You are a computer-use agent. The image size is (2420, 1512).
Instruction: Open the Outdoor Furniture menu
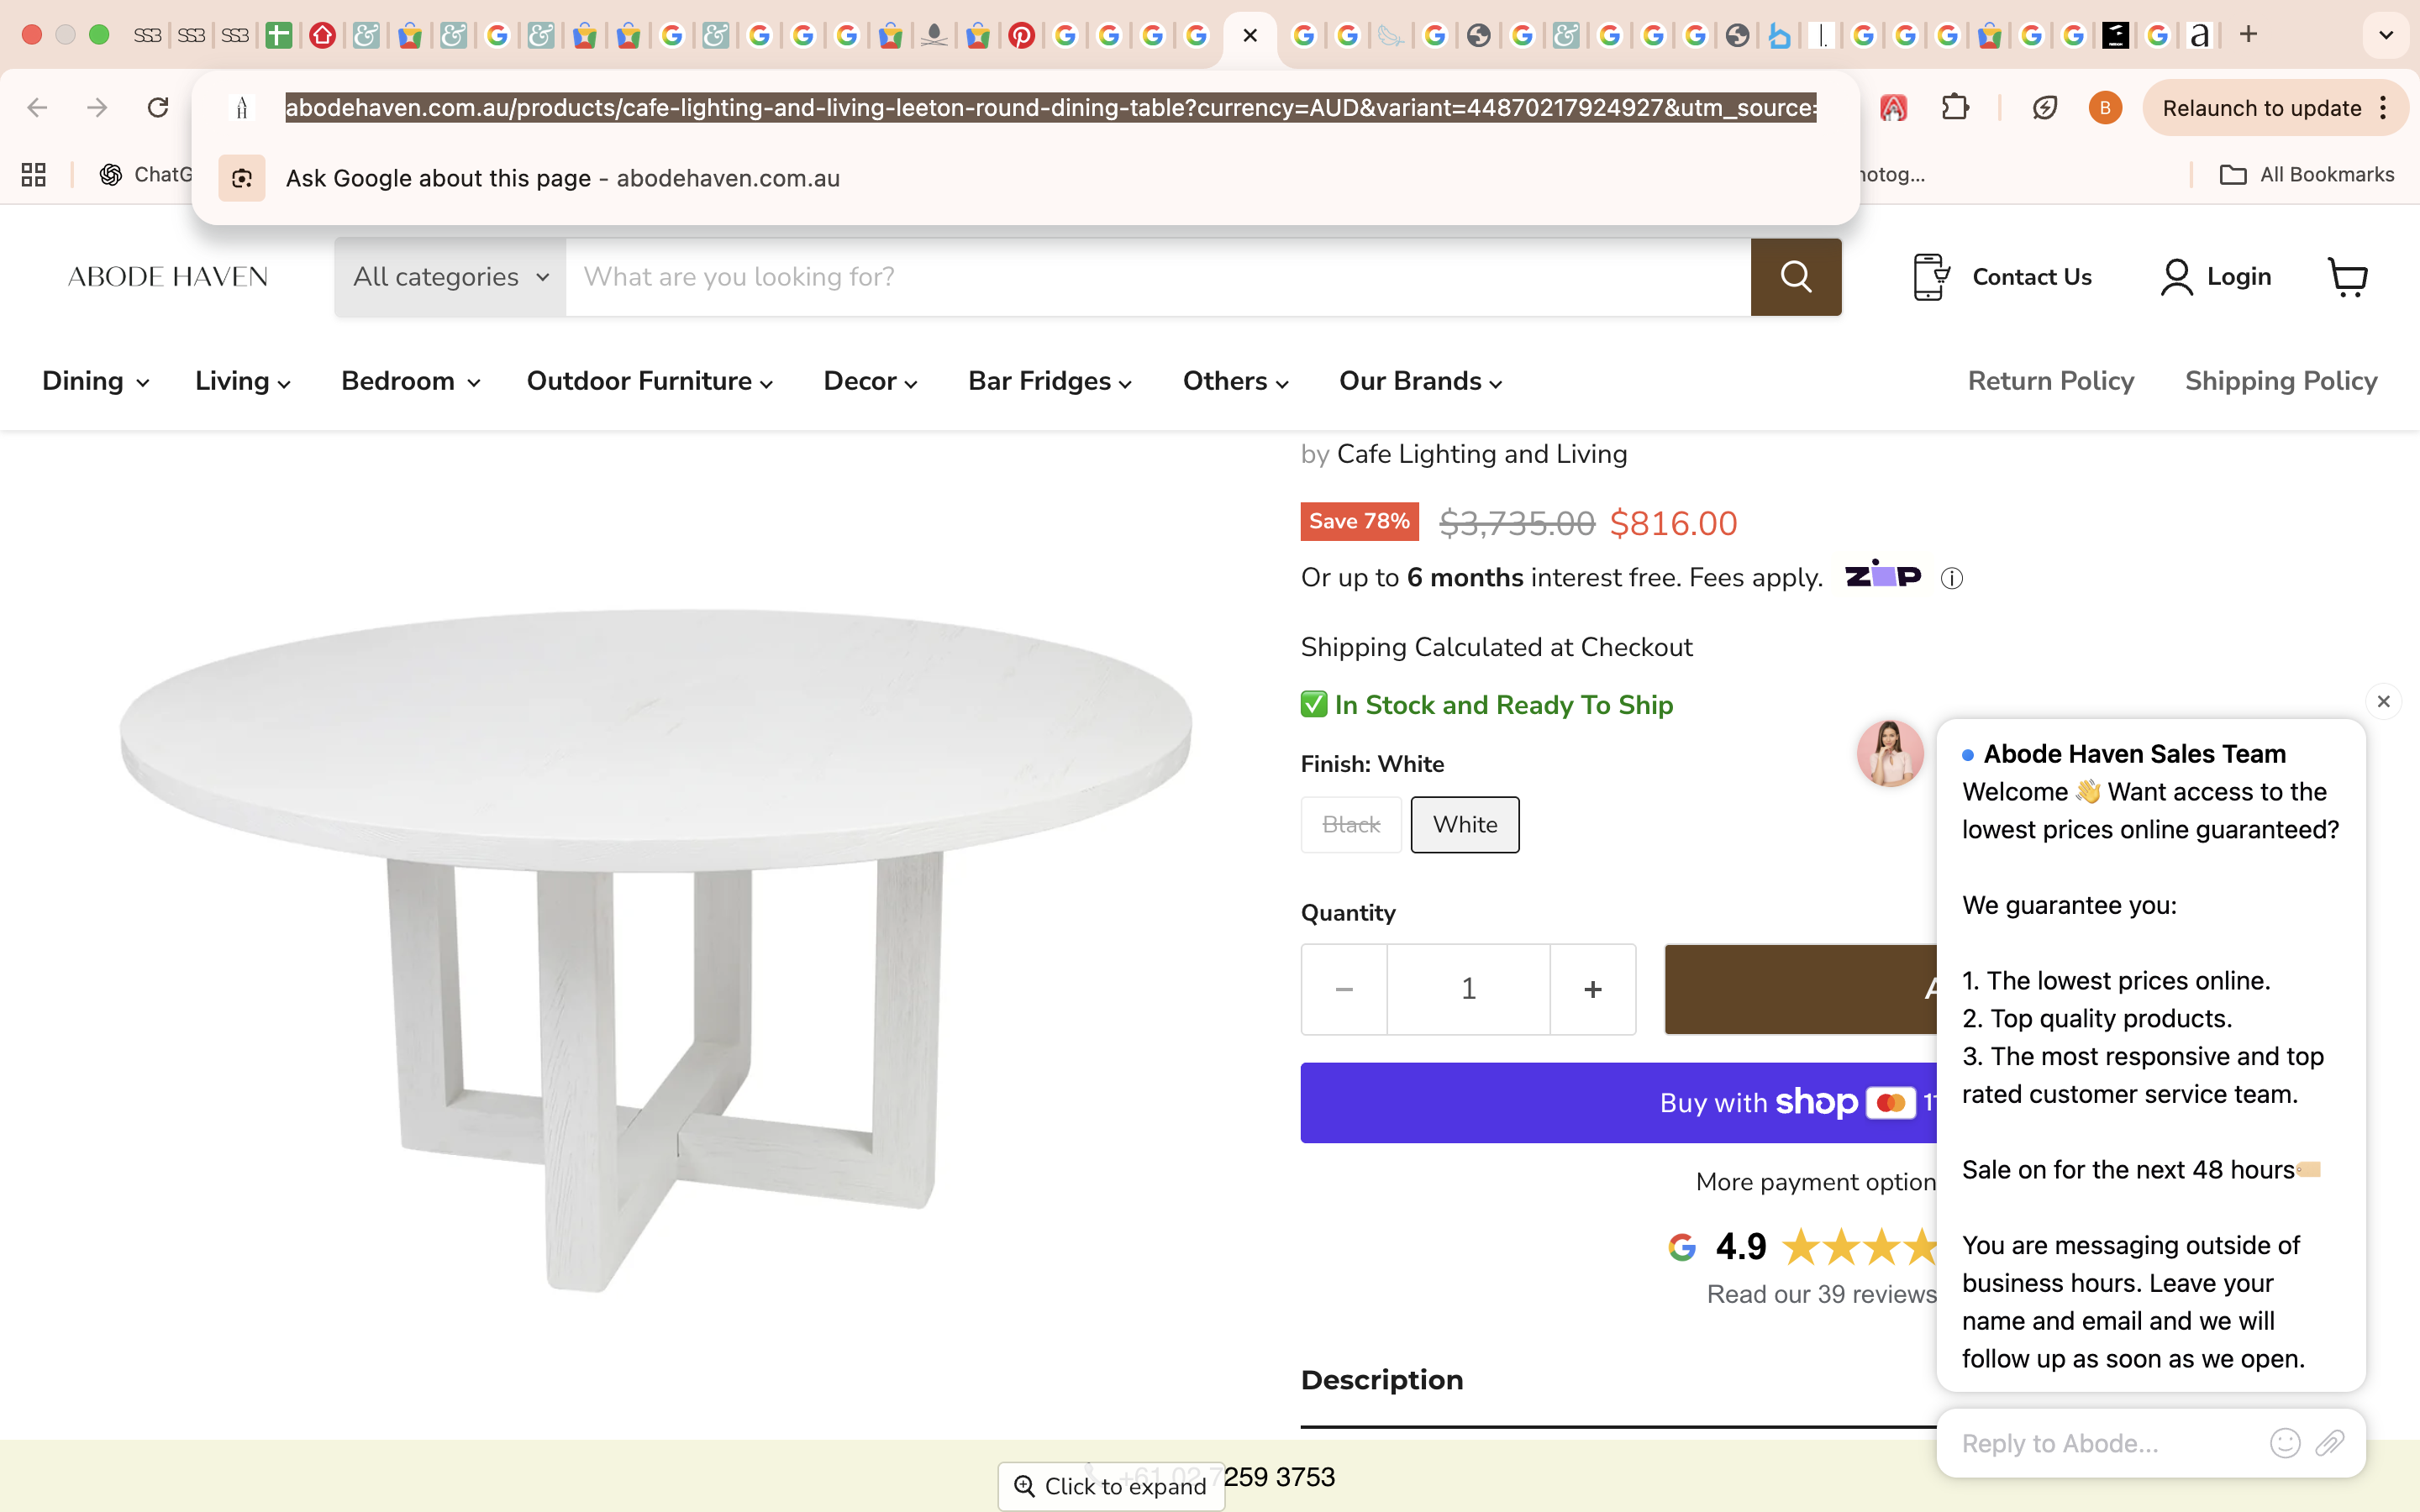click(x=649, y=382)
